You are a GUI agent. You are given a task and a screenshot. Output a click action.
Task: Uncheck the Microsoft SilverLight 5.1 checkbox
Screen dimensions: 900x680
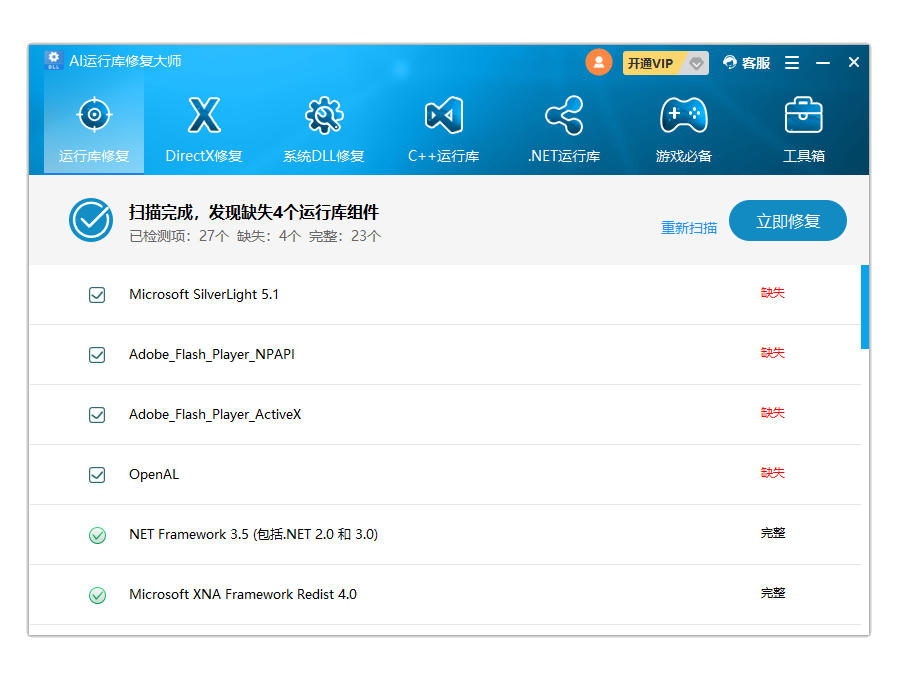(97, 295)
